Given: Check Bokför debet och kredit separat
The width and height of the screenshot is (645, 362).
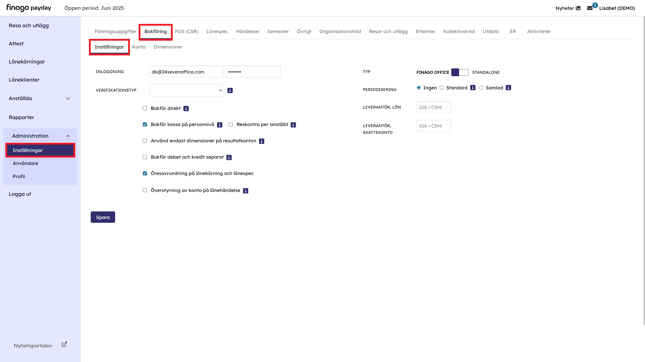Looking at the screenshot, I should [x=145, y=157].
